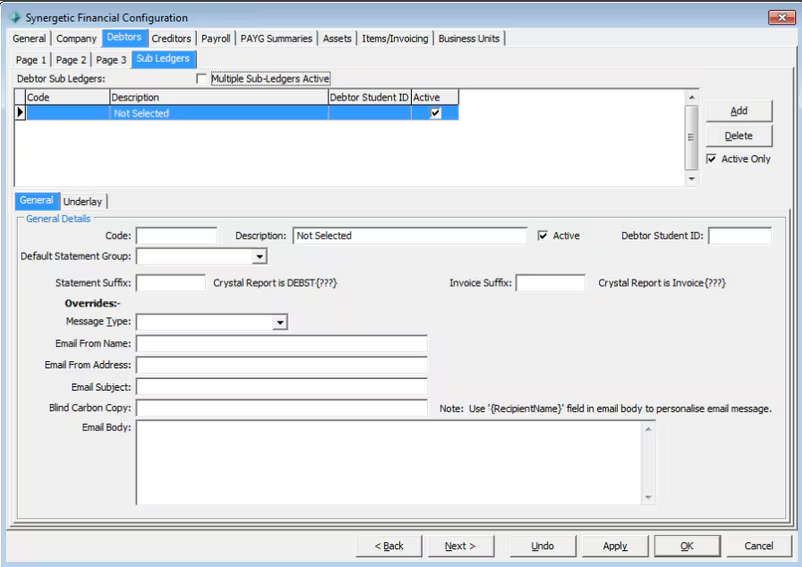Click the Email Subject field
Image resolution: width=802 pixels, height=567 pixels.
281,387
